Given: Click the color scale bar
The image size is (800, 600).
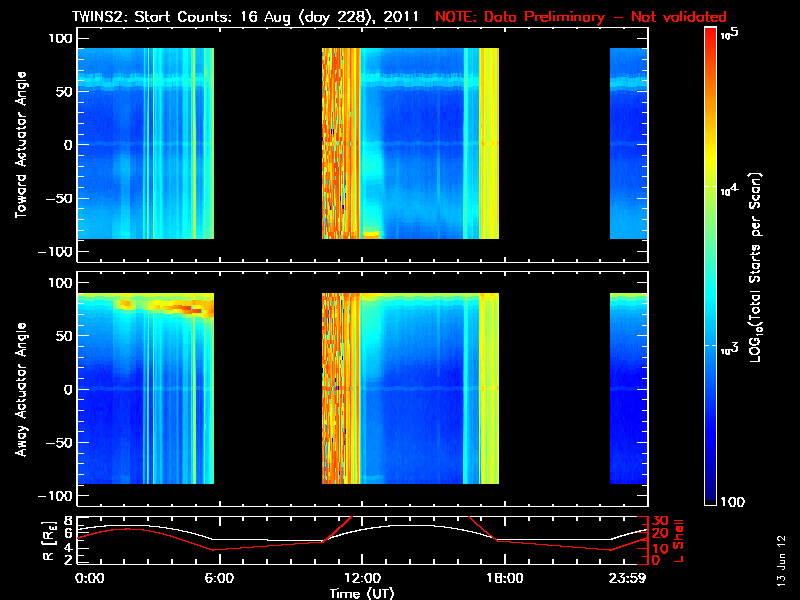Looking at the screenshot, I should click(711, 266).
